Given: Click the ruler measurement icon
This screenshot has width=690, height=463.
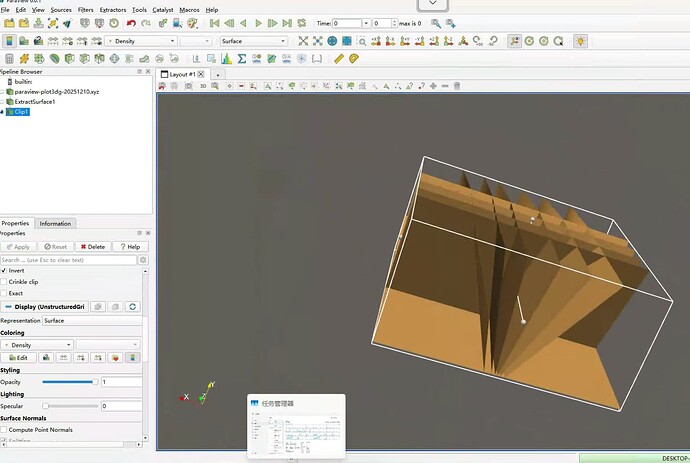Looking at the screenshot, I should [339, 59].
